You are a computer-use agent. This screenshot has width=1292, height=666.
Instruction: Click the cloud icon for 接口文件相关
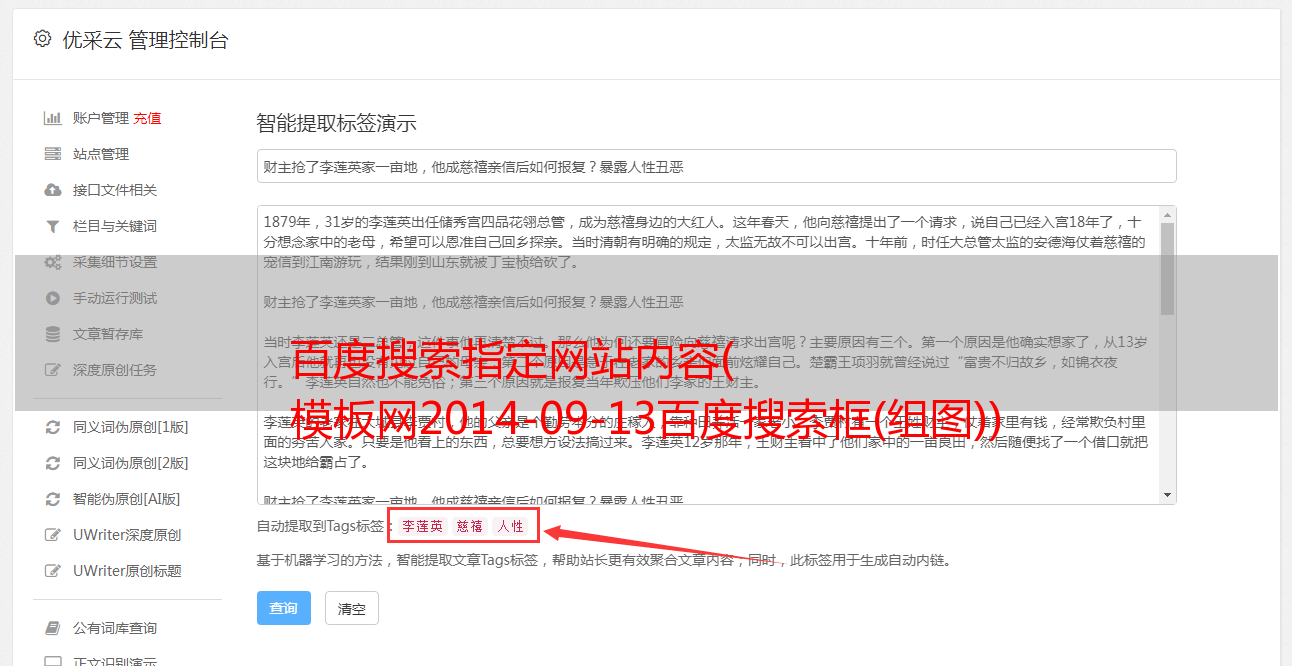click(x=53, y=190)
